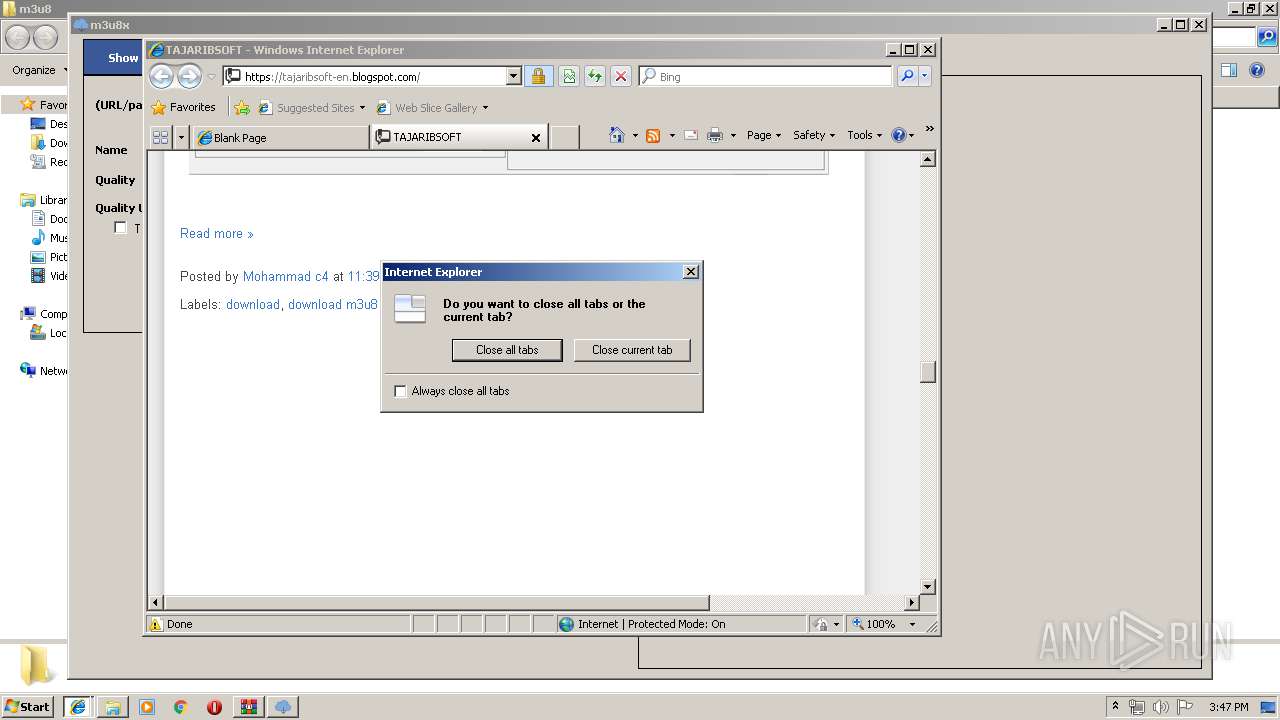Viewport: 1280px width, 720px height.
Task: Follow the Read more link
Action: [x=216, y=234]
